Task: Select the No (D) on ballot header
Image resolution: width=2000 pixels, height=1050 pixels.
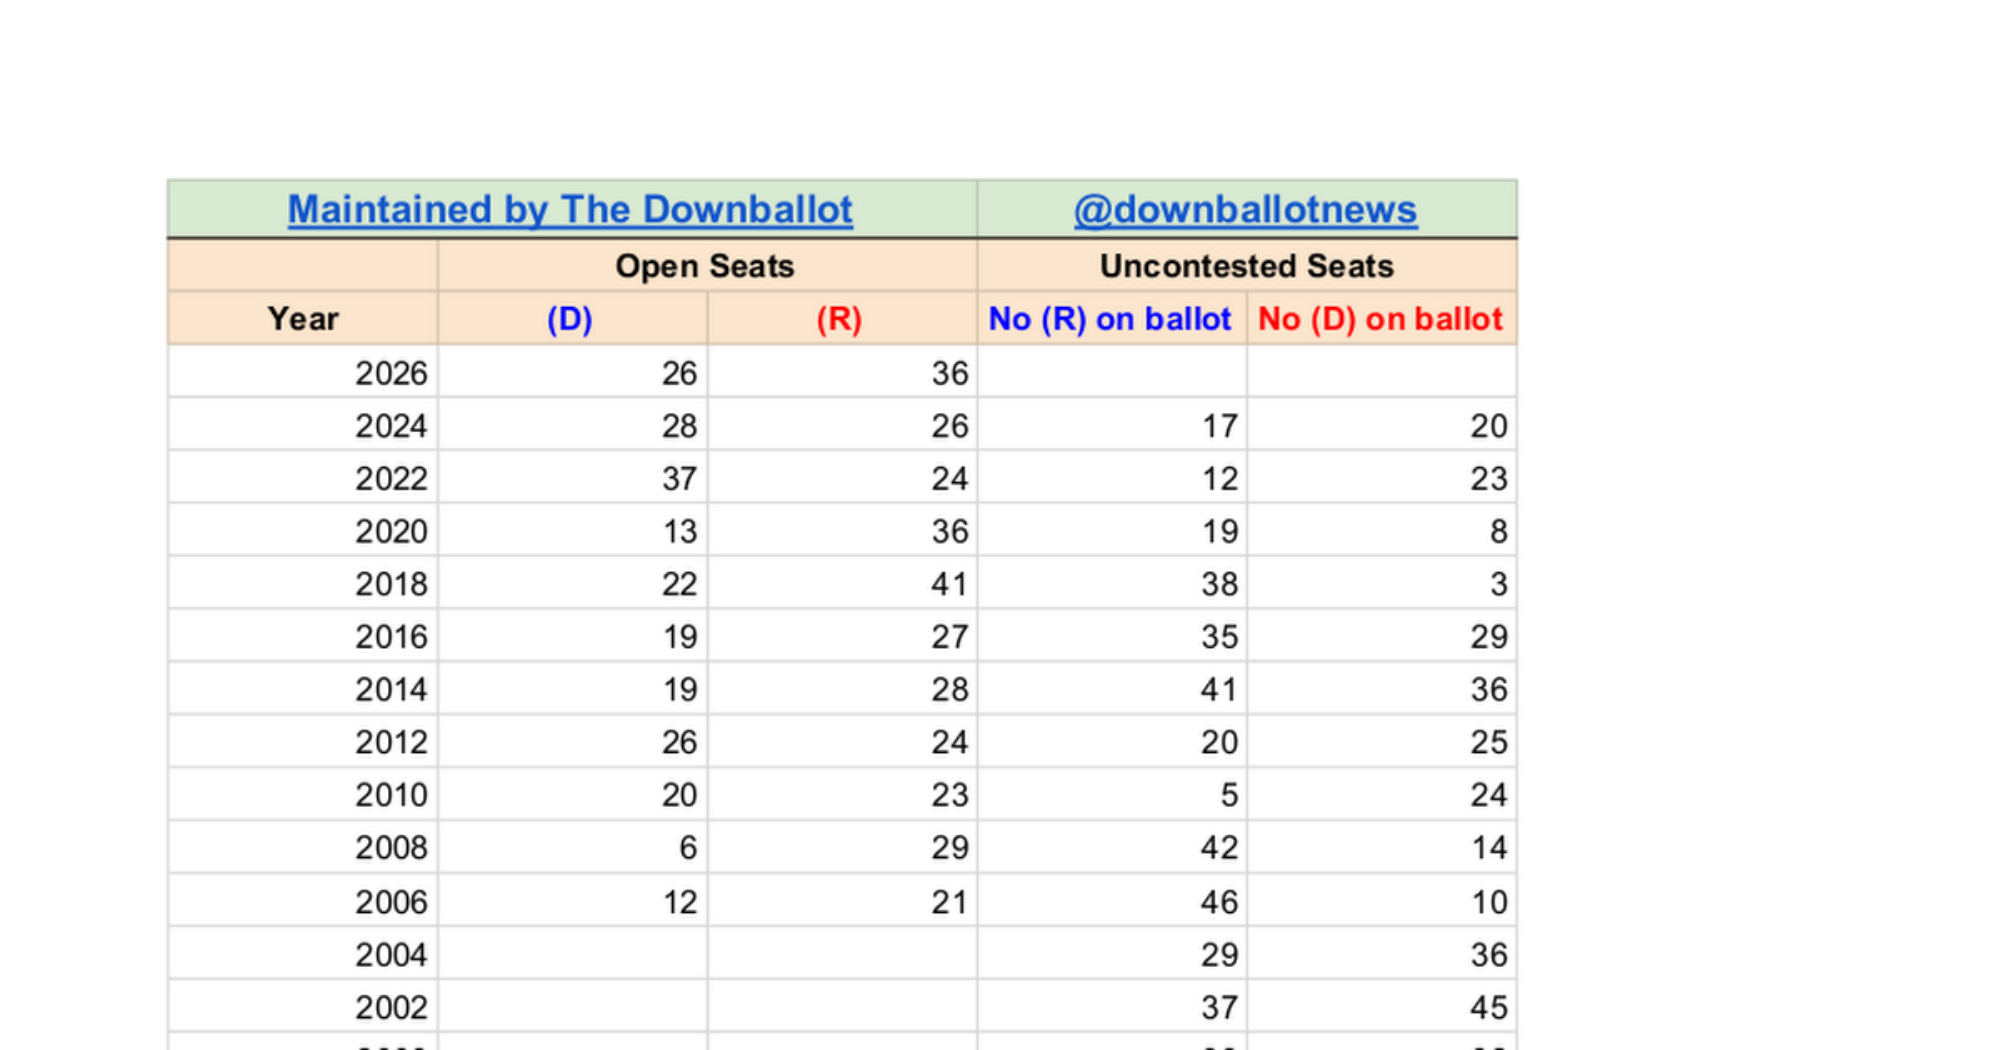Action: pos(1380,319)
